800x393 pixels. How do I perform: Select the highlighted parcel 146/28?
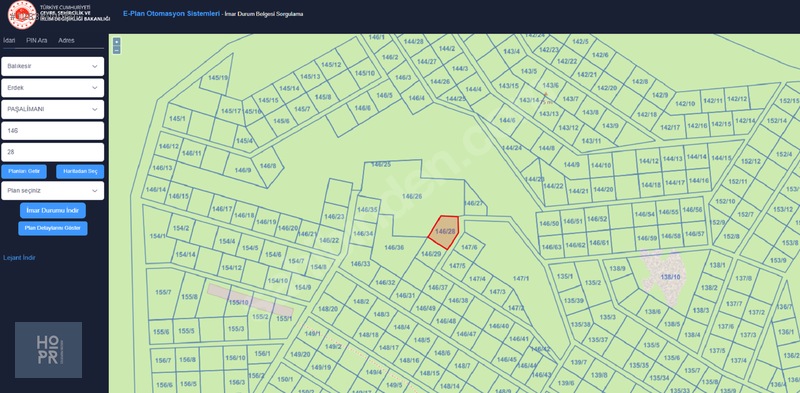(x=444, y=232)
